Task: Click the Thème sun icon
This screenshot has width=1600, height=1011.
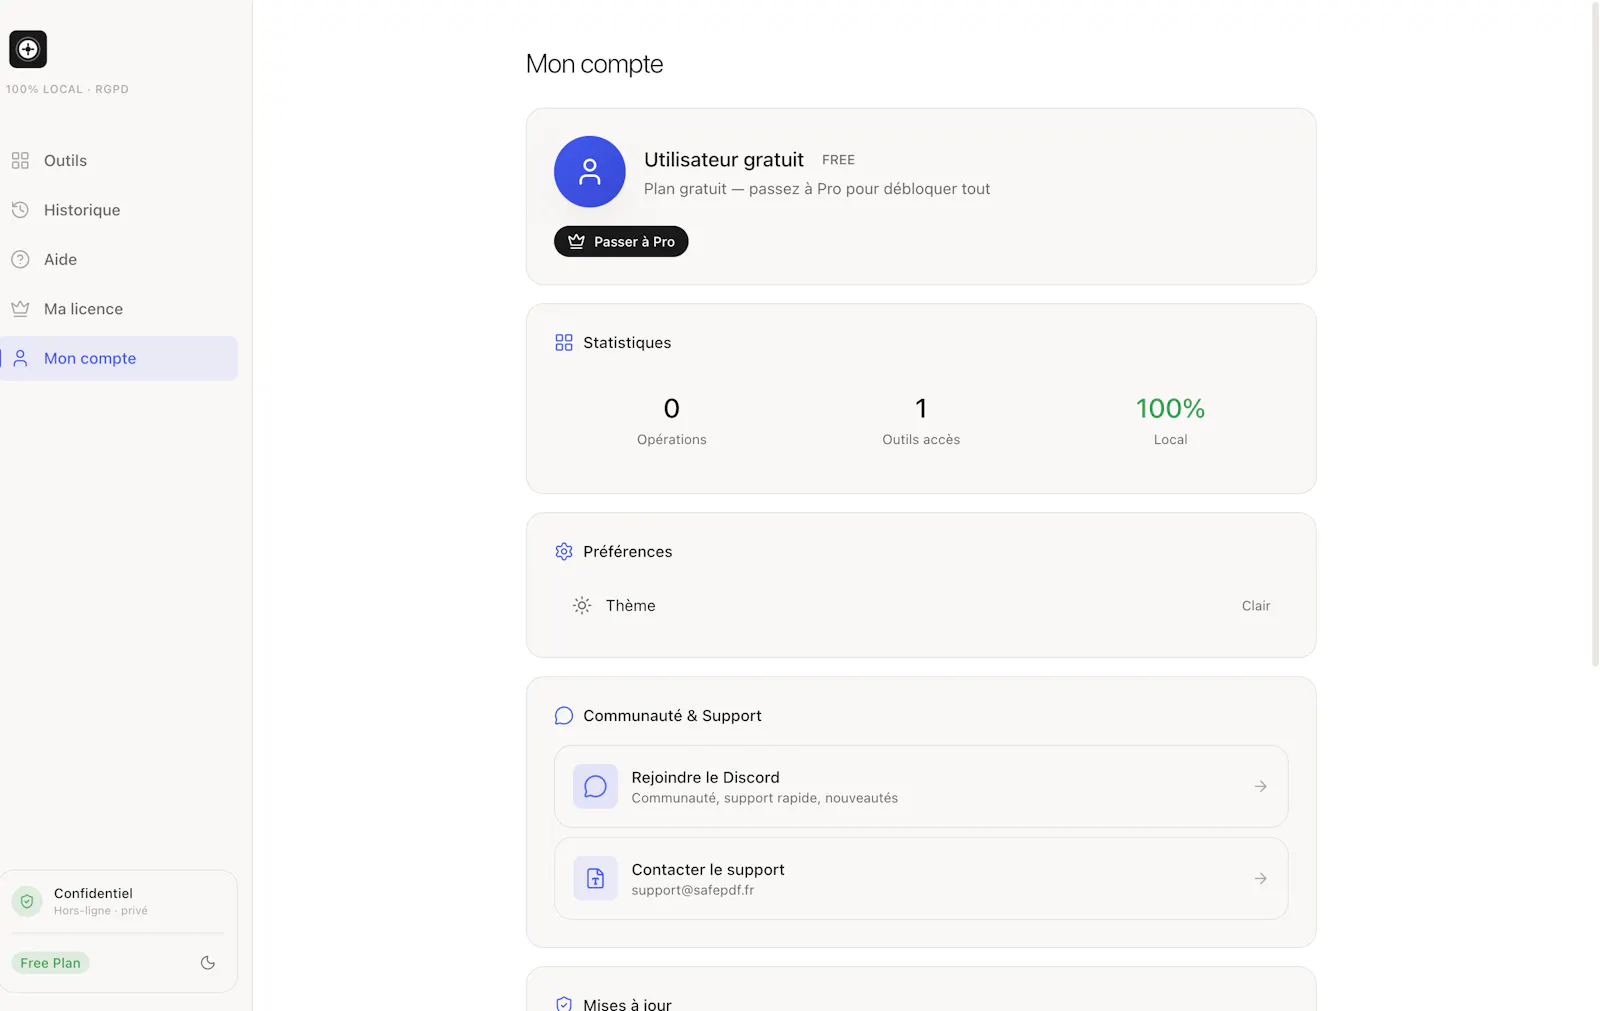Action: click(x=582, y=606)
